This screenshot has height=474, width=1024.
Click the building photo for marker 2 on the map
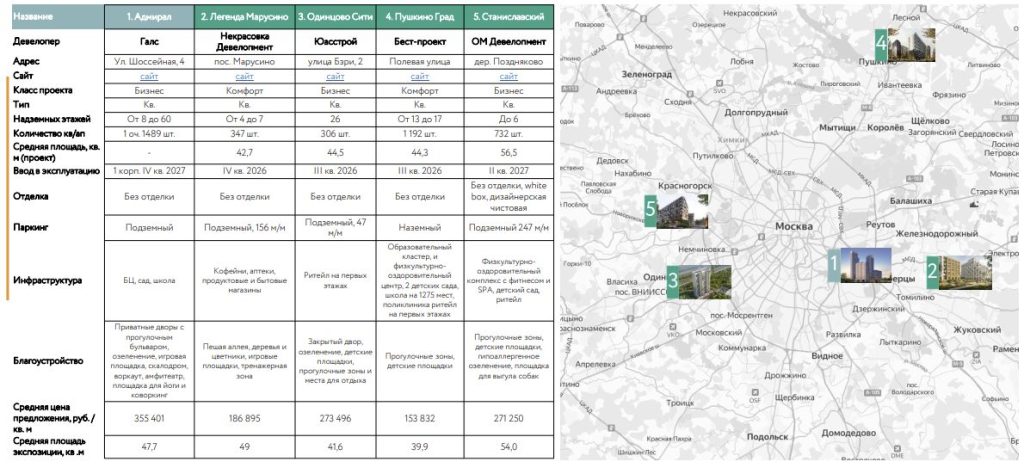[x=965, y=273]
